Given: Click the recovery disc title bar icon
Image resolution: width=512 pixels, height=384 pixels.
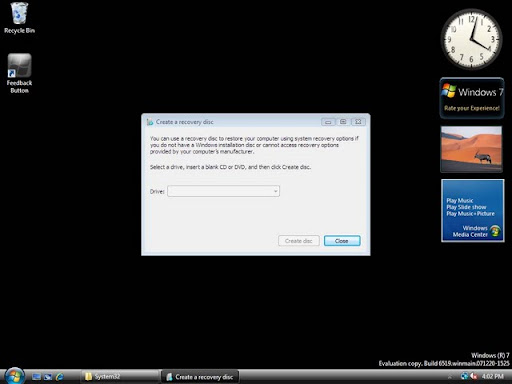Looking at the screenshot, I should [x=150, y=122].
